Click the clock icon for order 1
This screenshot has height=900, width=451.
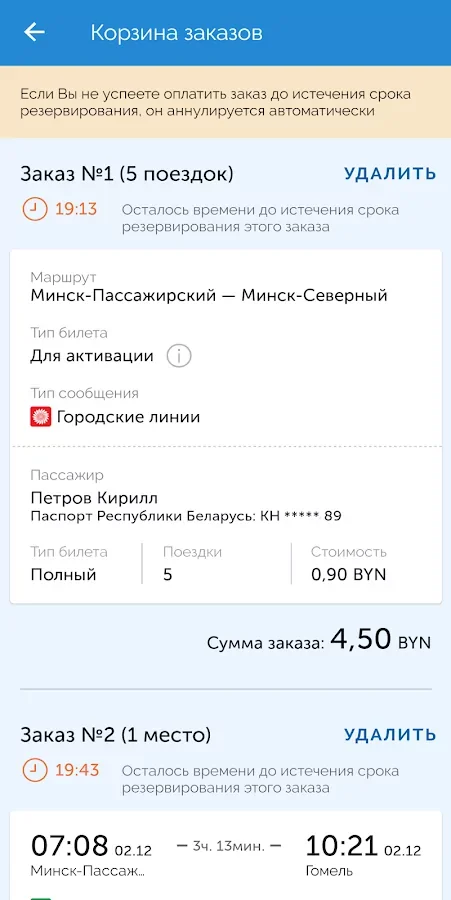[34, 210]
